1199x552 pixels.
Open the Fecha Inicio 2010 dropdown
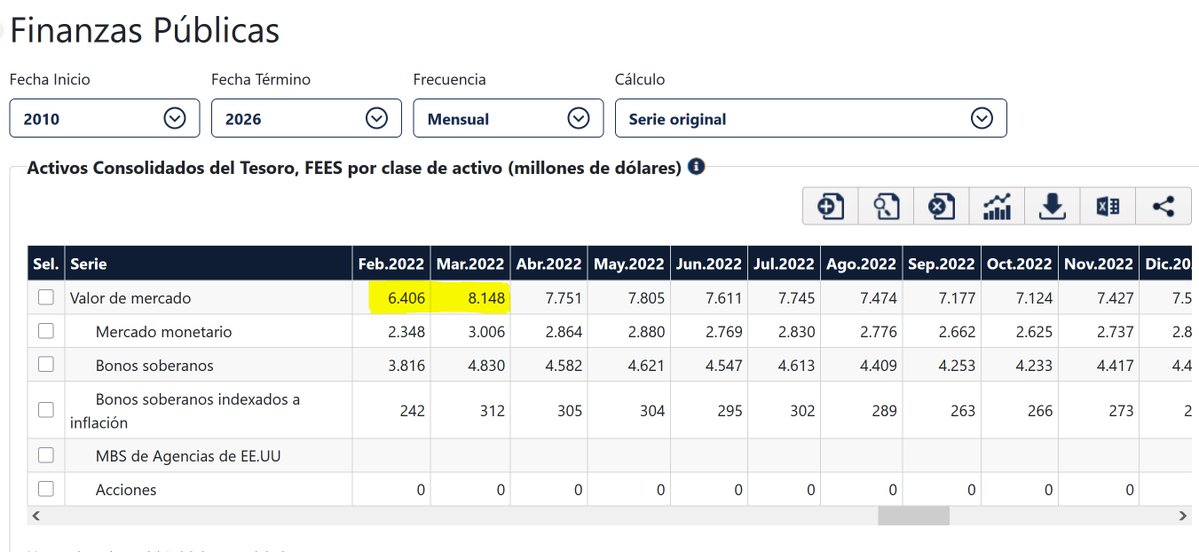coord(105,119)
